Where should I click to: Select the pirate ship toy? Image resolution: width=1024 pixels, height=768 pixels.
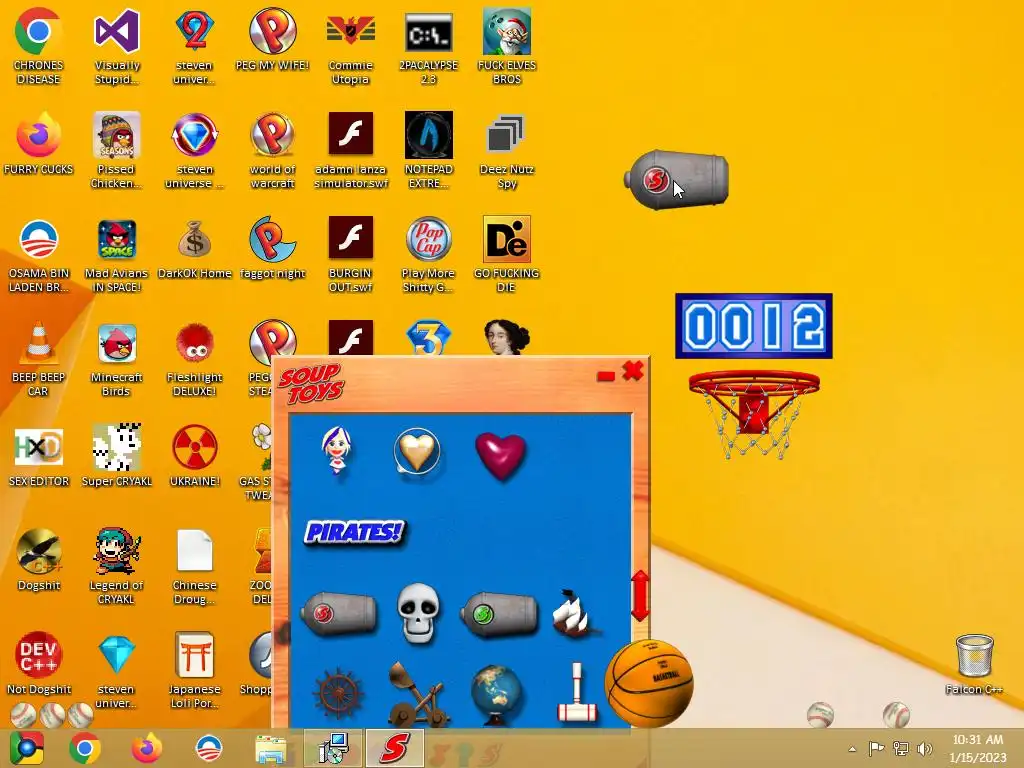574,613
